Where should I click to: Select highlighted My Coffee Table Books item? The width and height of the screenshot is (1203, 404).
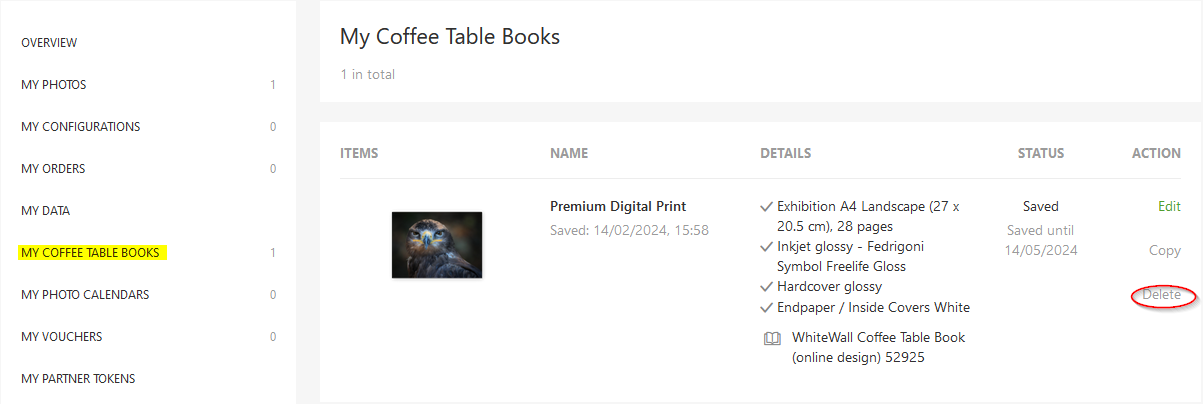pyautogui.click(x=92, y=253)
